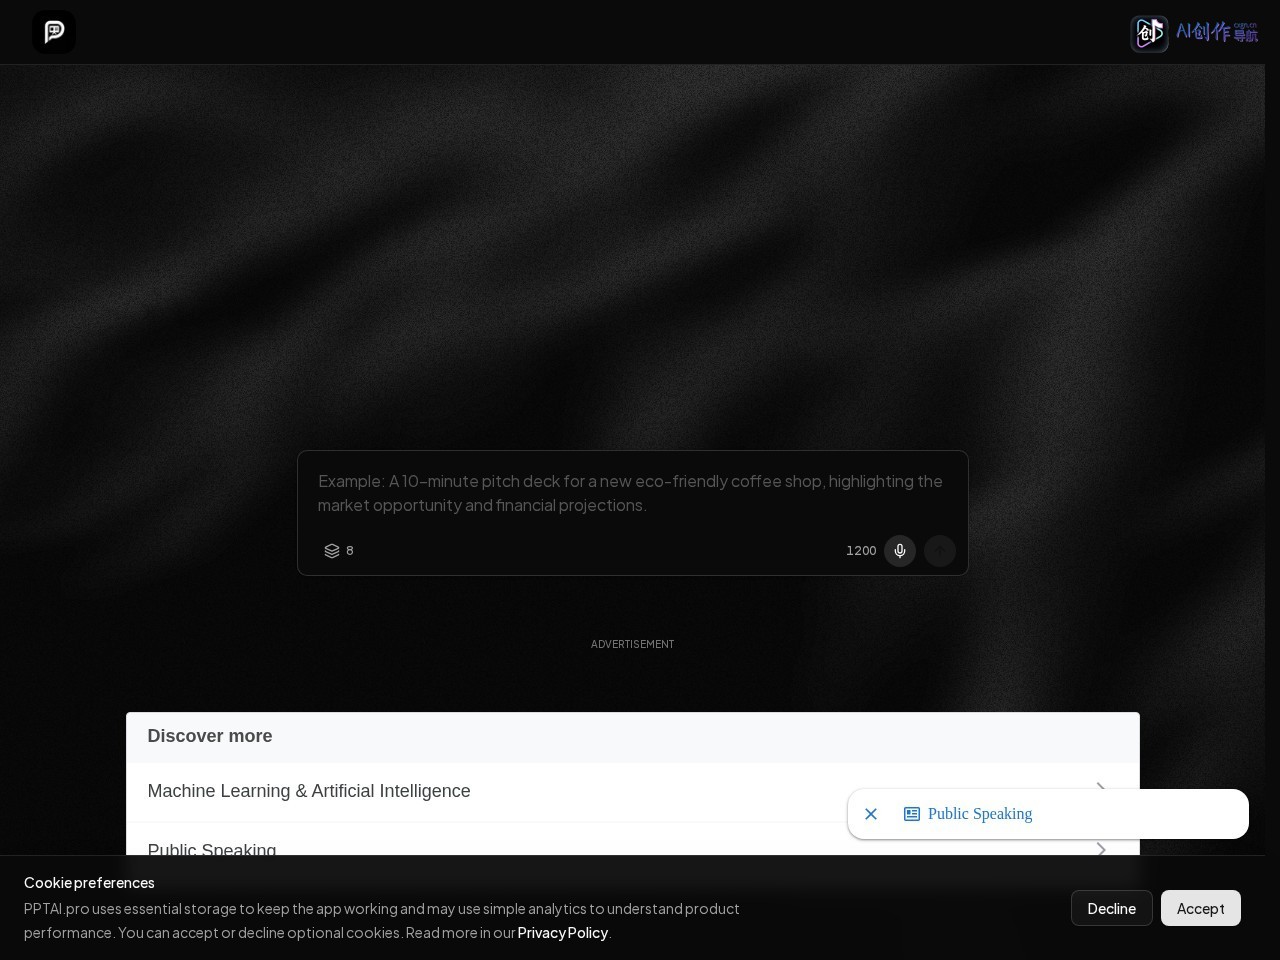
Task: Expand the chevron on the Public Speaking row
Action: (x=1101, y=849)
